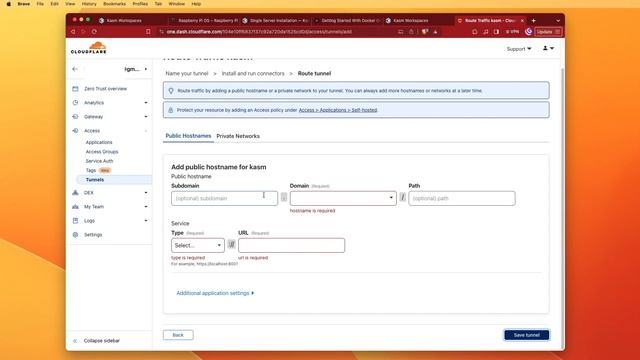Open the Profiles menu in menu bar
640x360 pixels.
(x=140, y=4)
